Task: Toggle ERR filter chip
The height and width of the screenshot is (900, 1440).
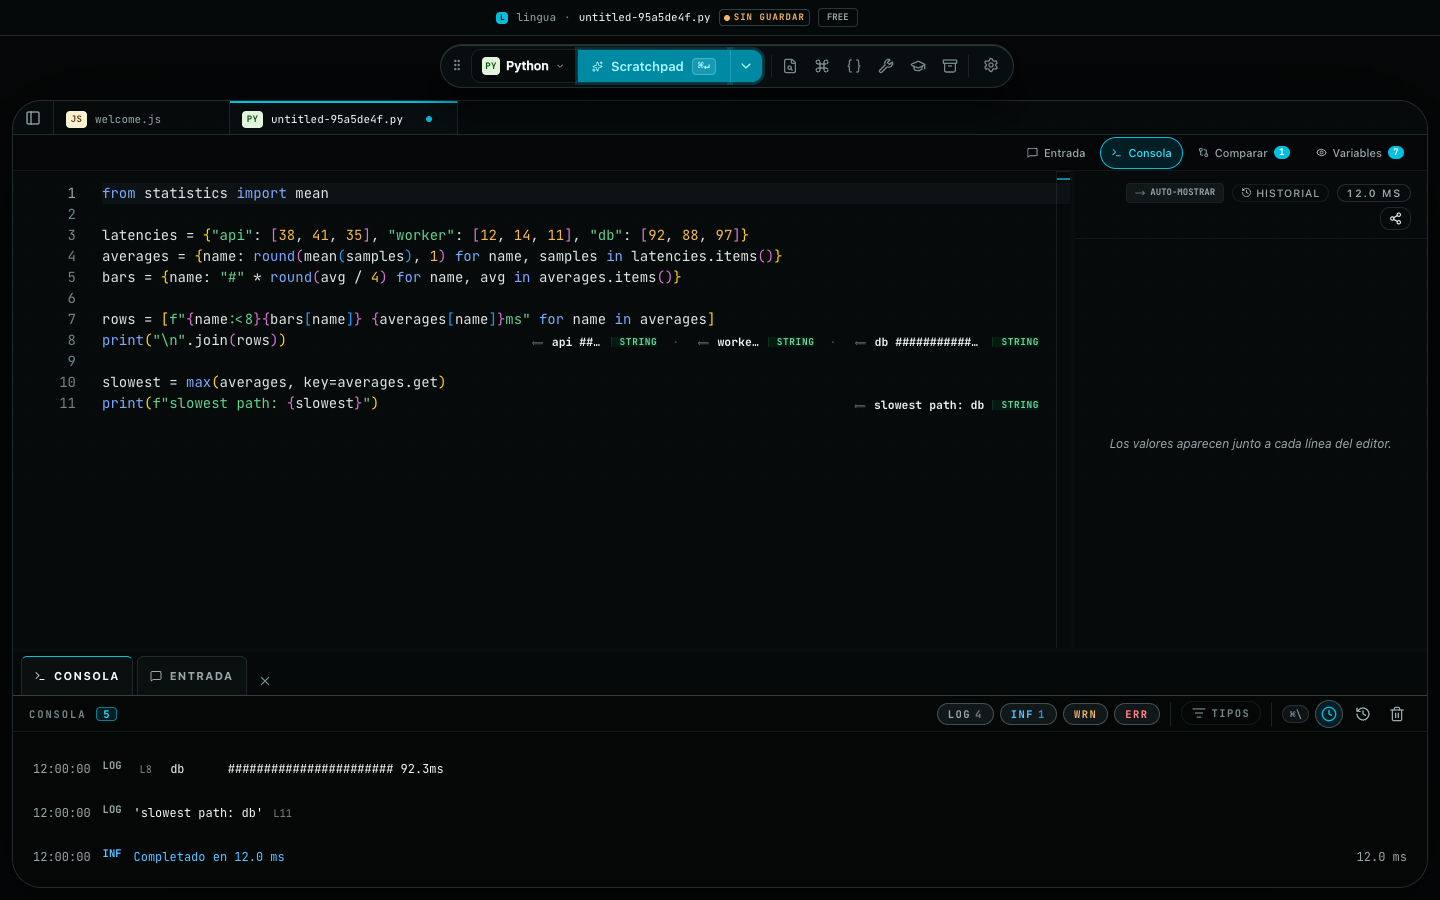Action: coord(1136,714)
